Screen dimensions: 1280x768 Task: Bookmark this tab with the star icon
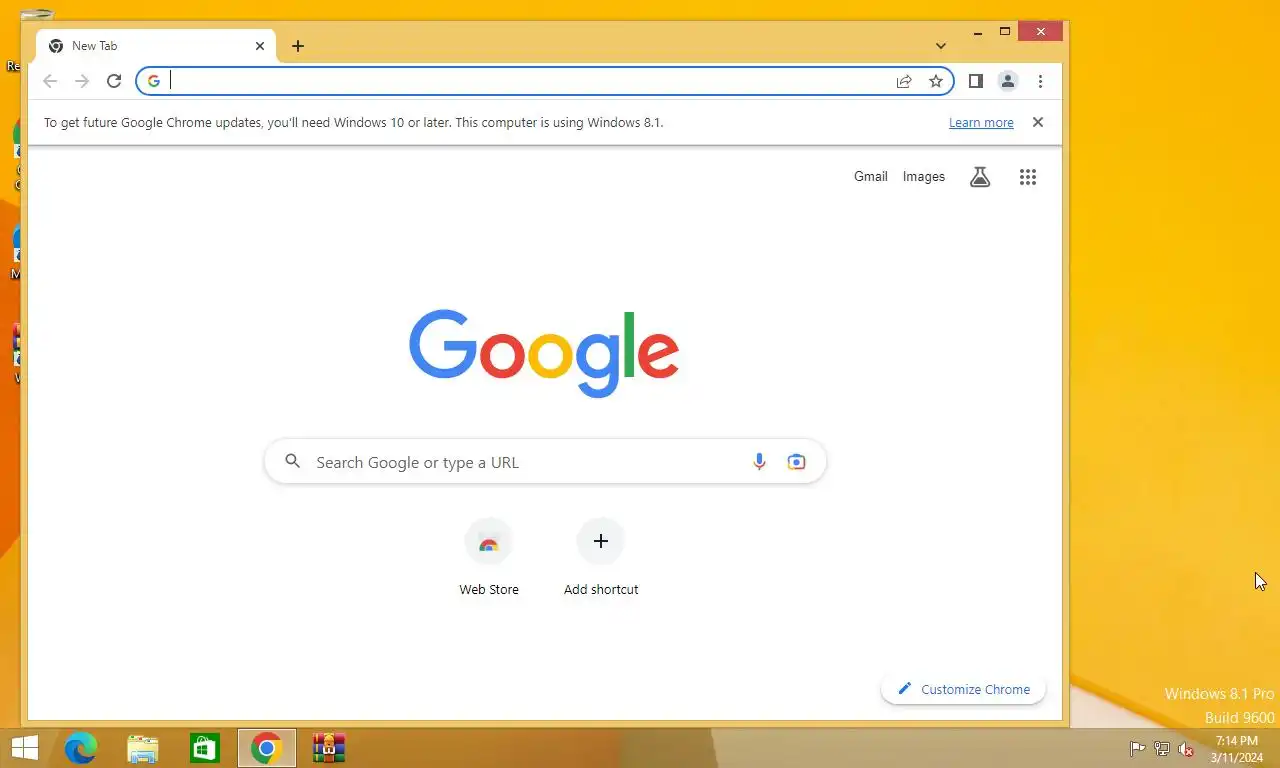coord(936,81)
